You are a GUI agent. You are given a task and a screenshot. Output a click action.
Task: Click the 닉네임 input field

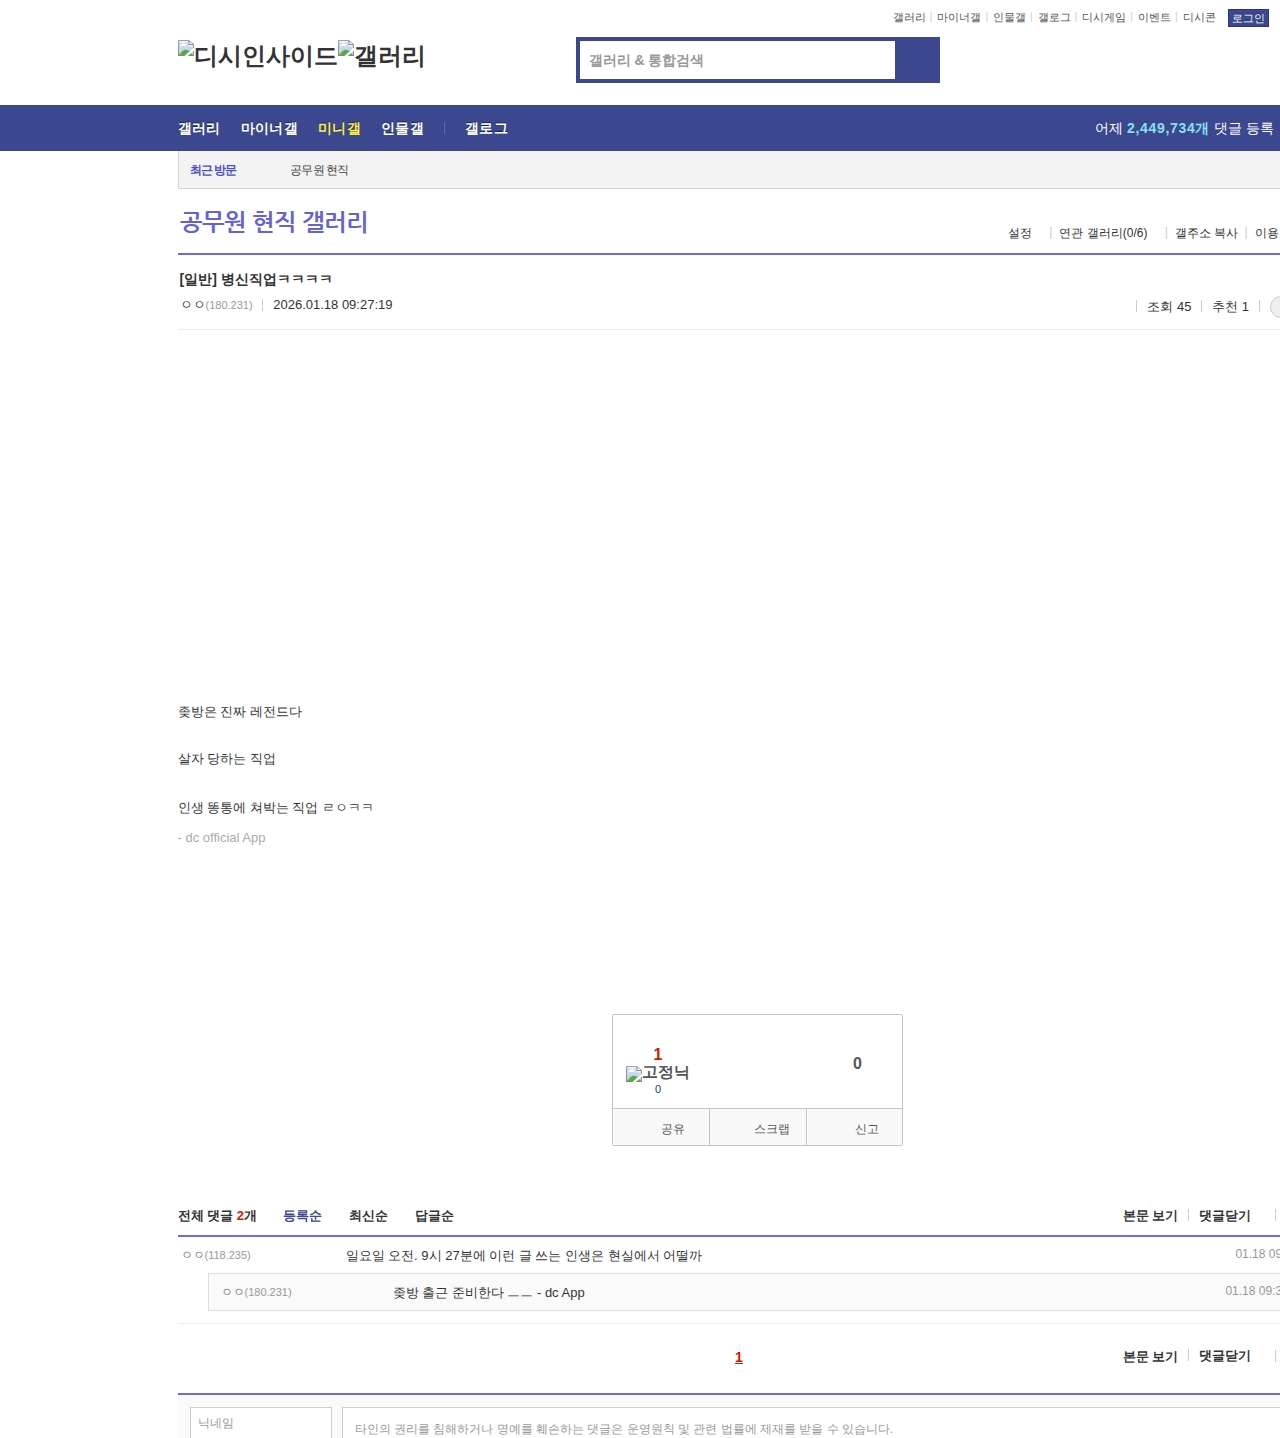tap(260, 1423)
